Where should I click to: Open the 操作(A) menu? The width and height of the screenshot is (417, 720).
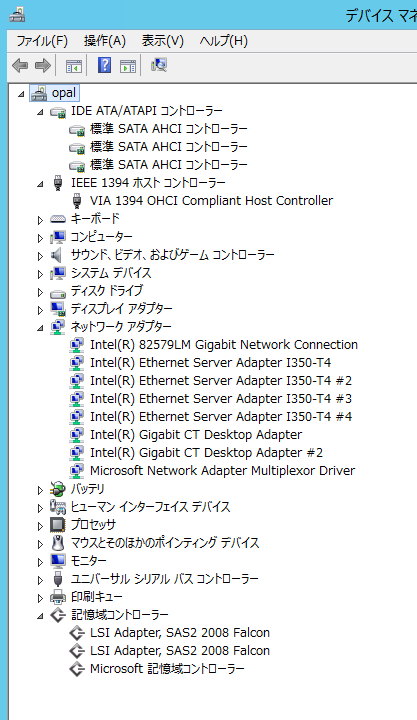(x=105, y=41)
